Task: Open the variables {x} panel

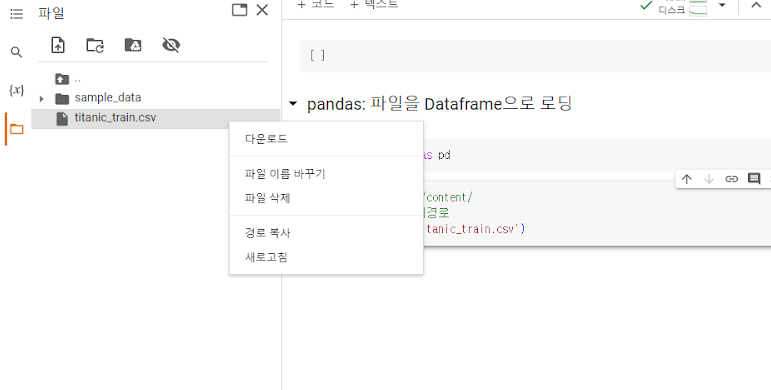Action: (16, 90)
